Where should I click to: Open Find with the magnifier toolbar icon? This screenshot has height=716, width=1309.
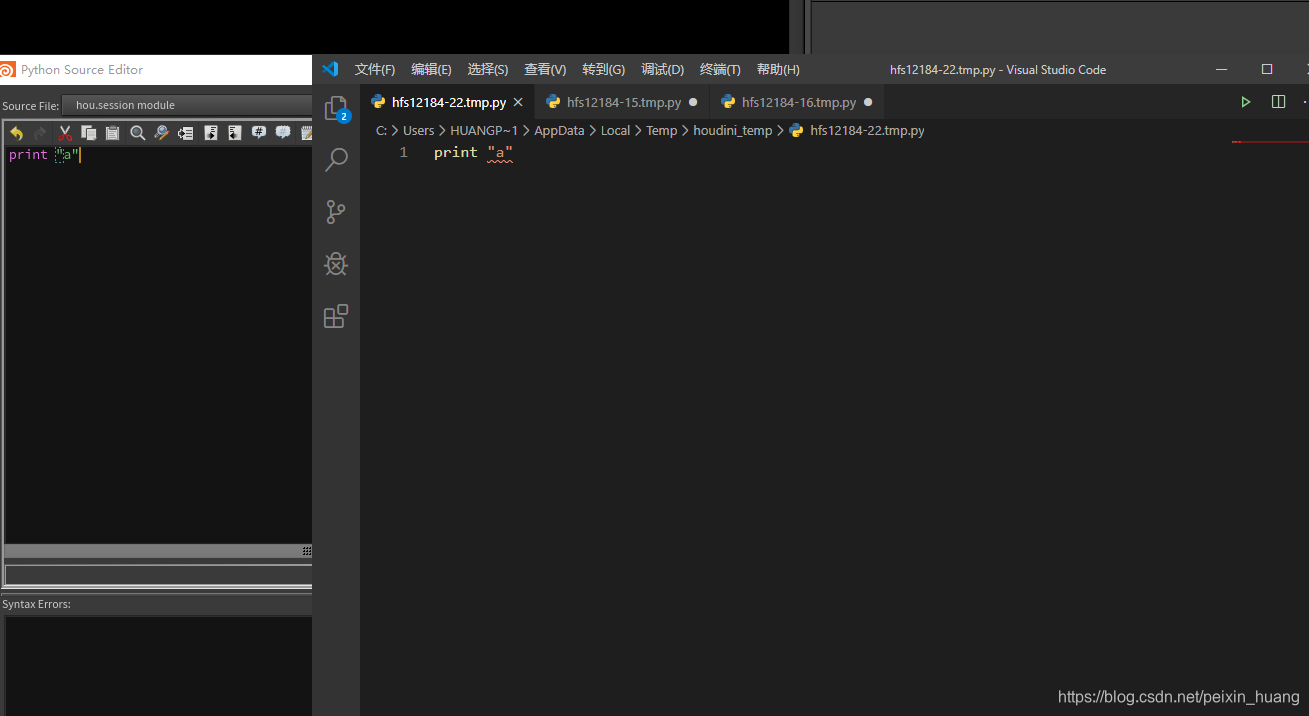(x=137, y=132)
